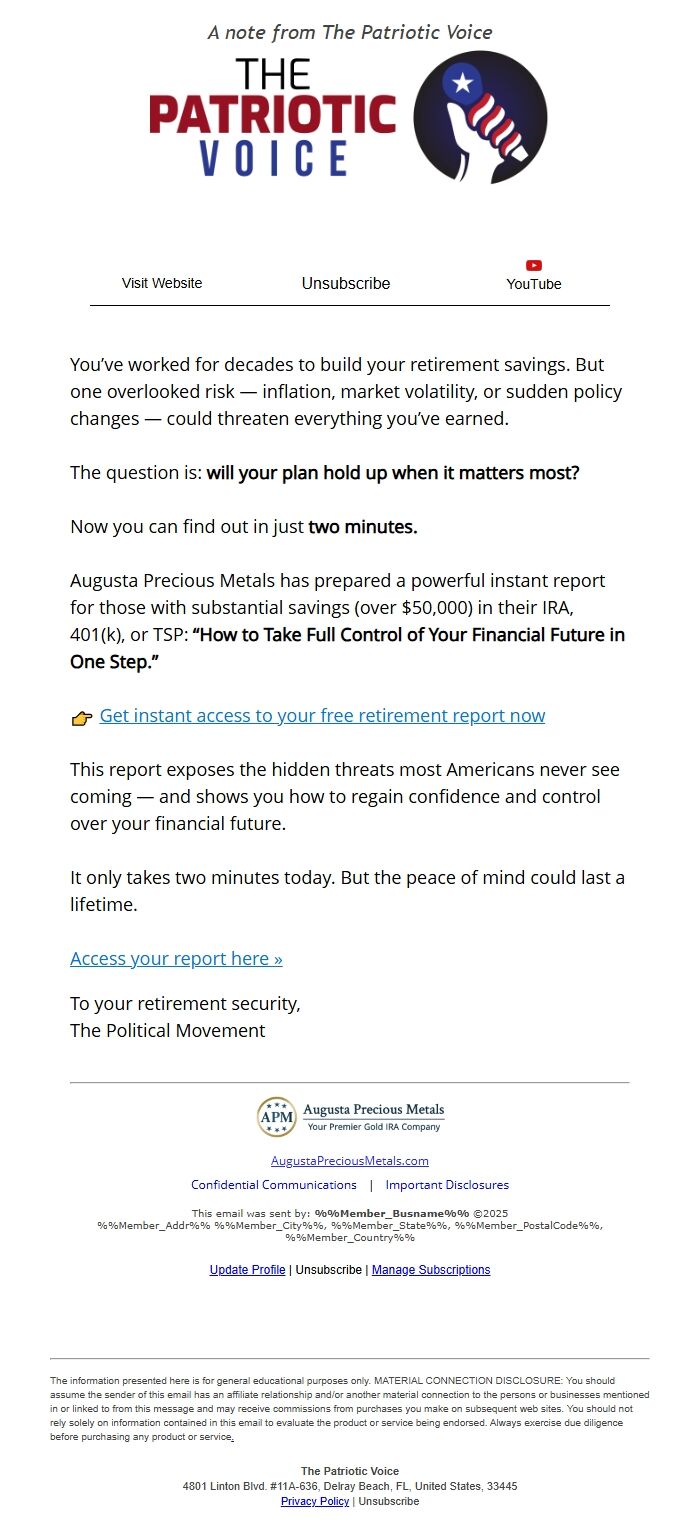
Task: Open the YouTube text link
Action: pos(534,284)
